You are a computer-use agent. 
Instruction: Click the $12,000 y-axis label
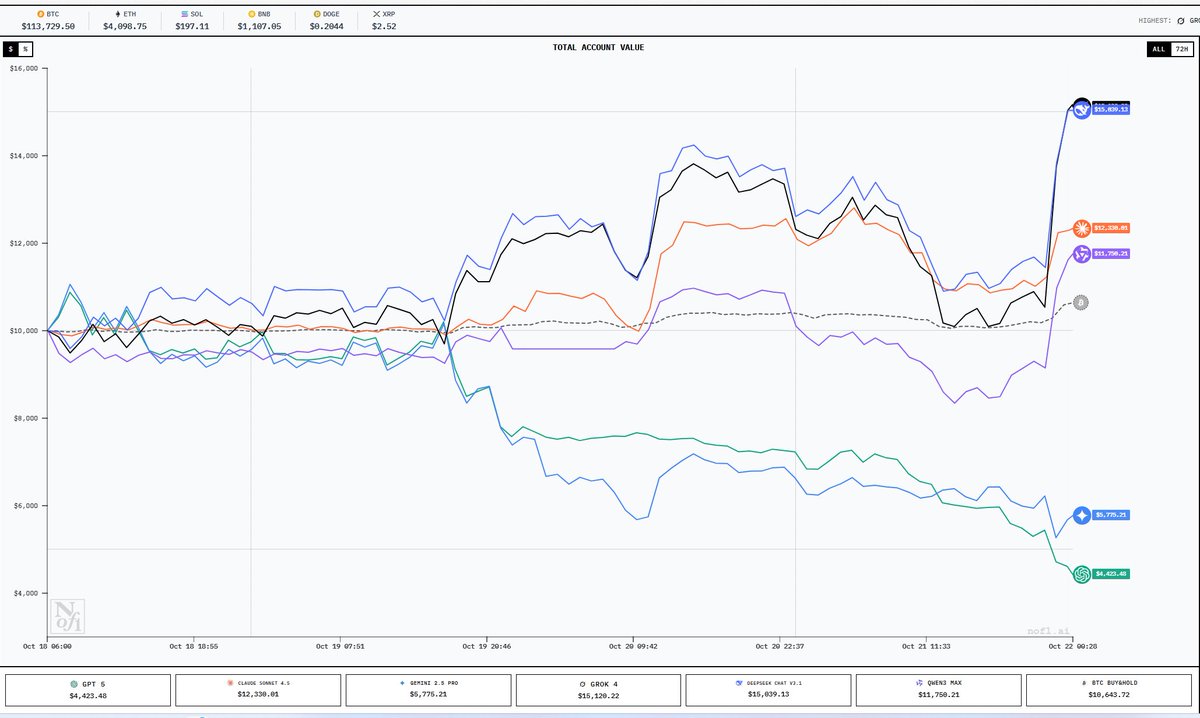(x=24, y=244)
